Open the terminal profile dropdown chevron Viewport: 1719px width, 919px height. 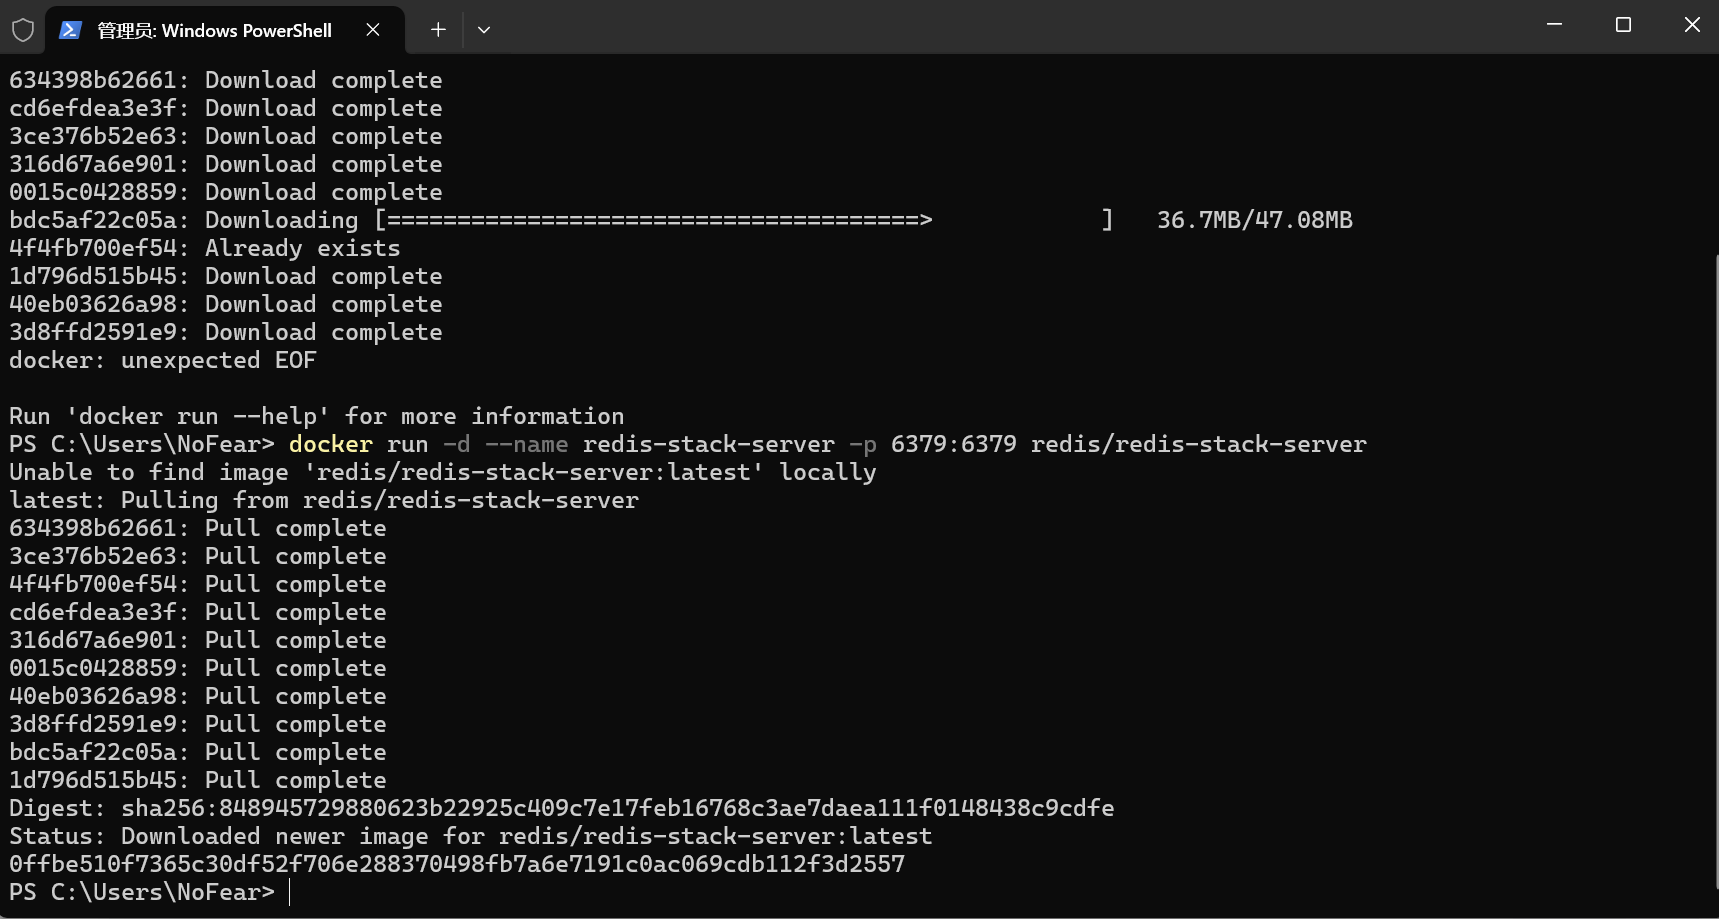tap(484, 30)
